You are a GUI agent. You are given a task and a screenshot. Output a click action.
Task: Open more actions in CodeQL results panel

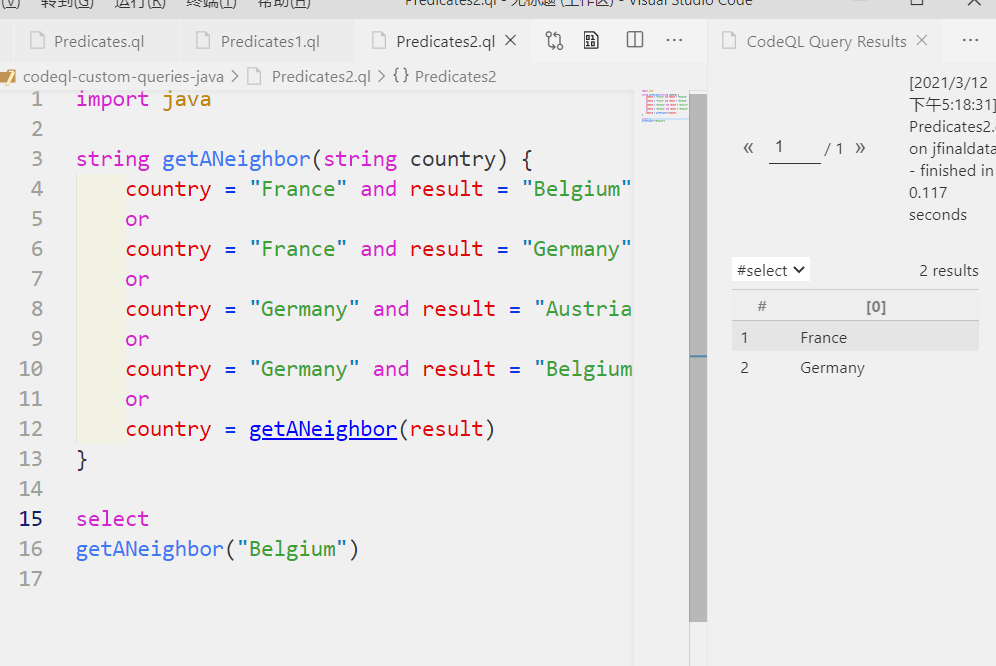(x=970, y=40)
